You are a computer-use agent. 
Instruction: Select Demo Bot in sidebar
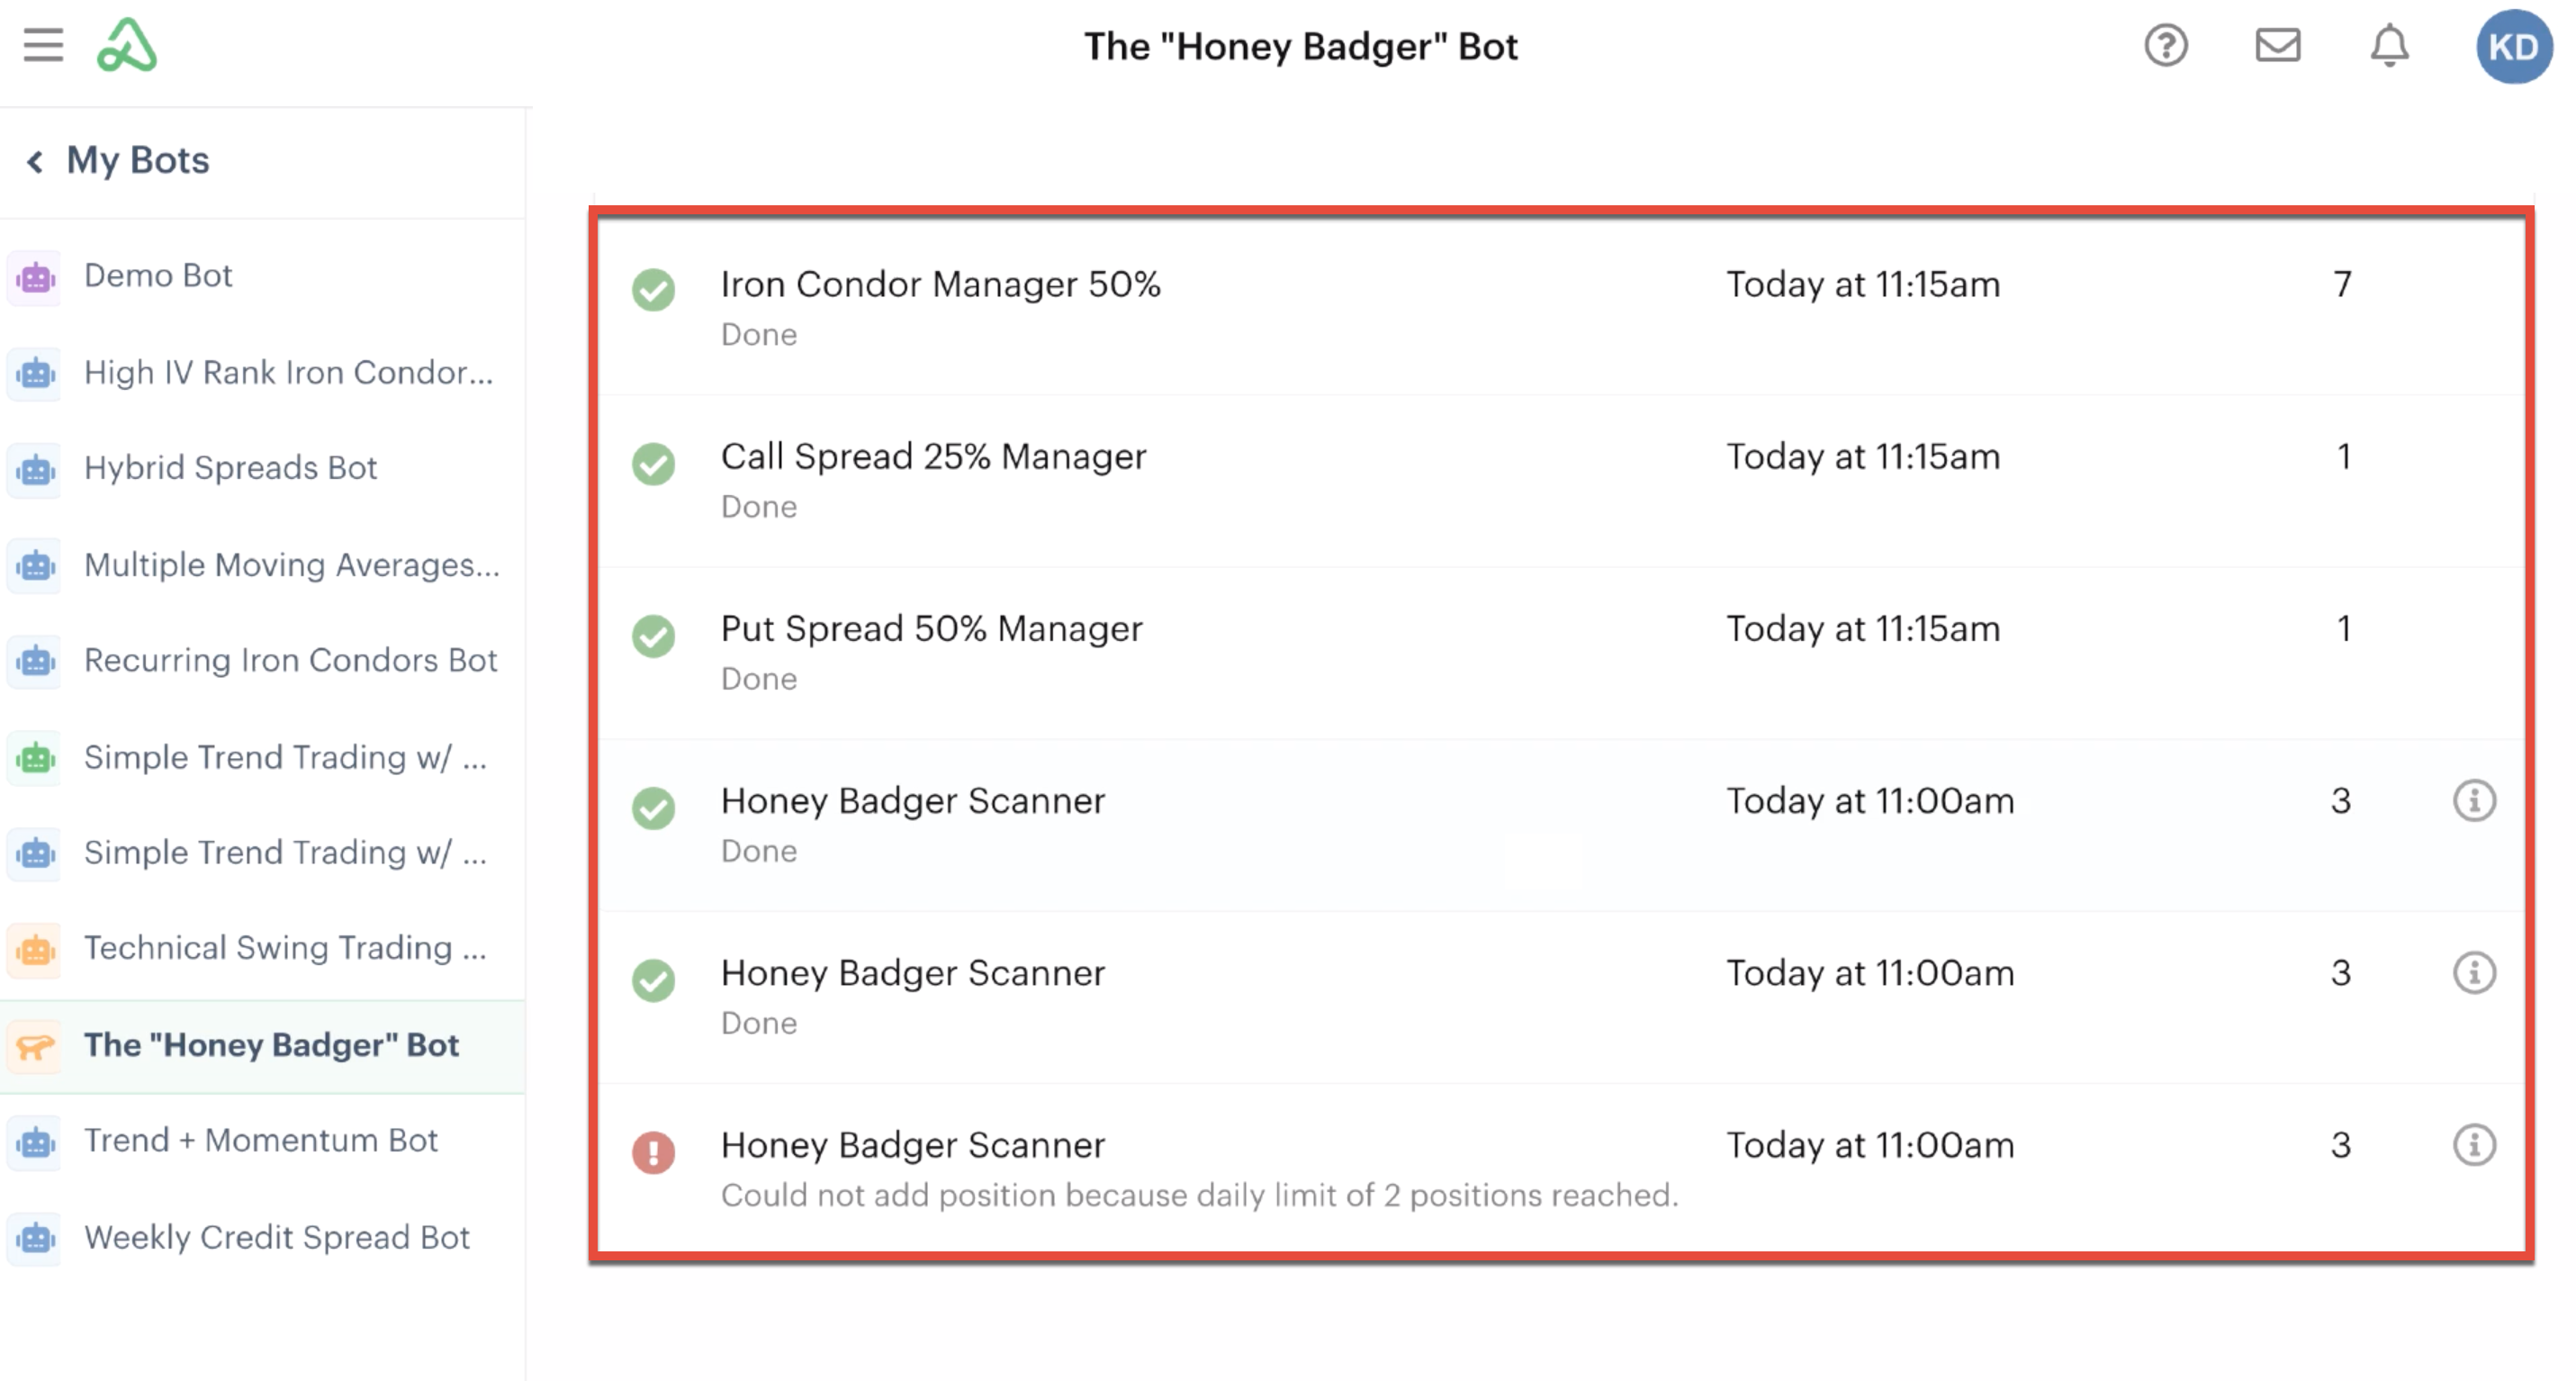[158, 276]
